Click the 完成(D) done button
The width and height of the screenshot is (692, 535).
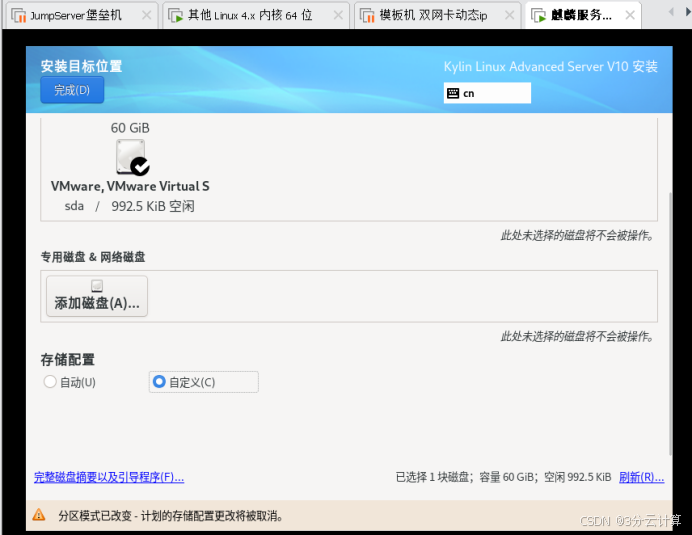click(x=72, y=90)
